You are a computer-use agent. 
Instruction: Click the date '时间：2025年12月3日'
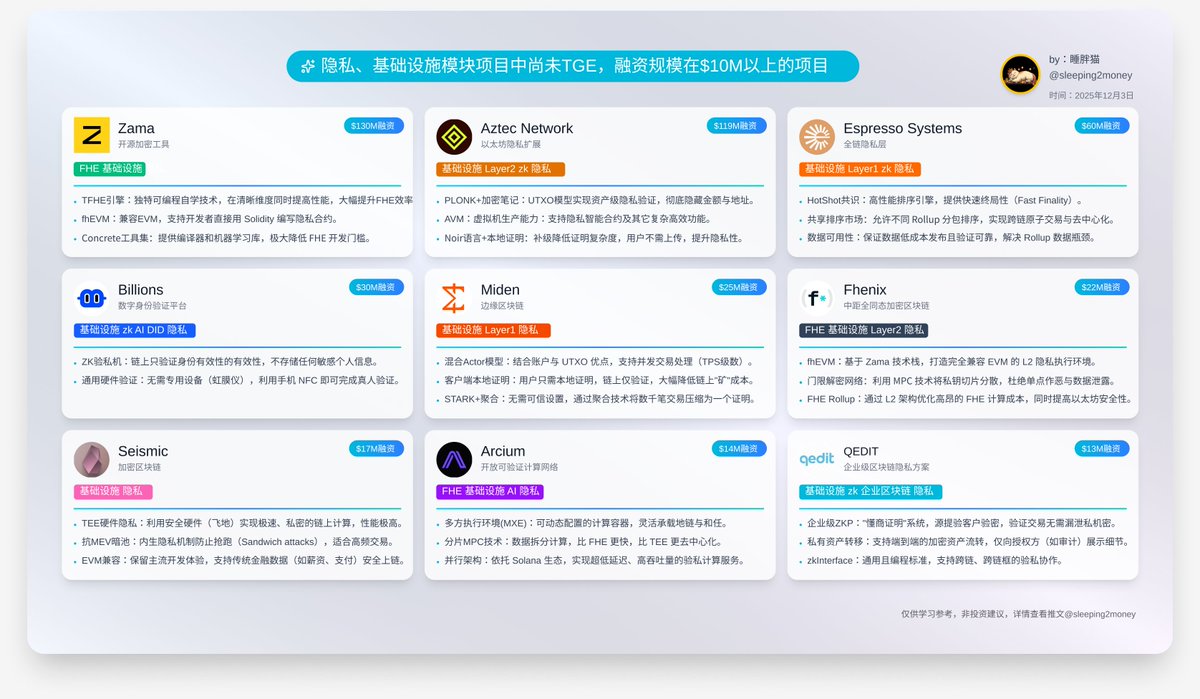[x=1091, y=95]
